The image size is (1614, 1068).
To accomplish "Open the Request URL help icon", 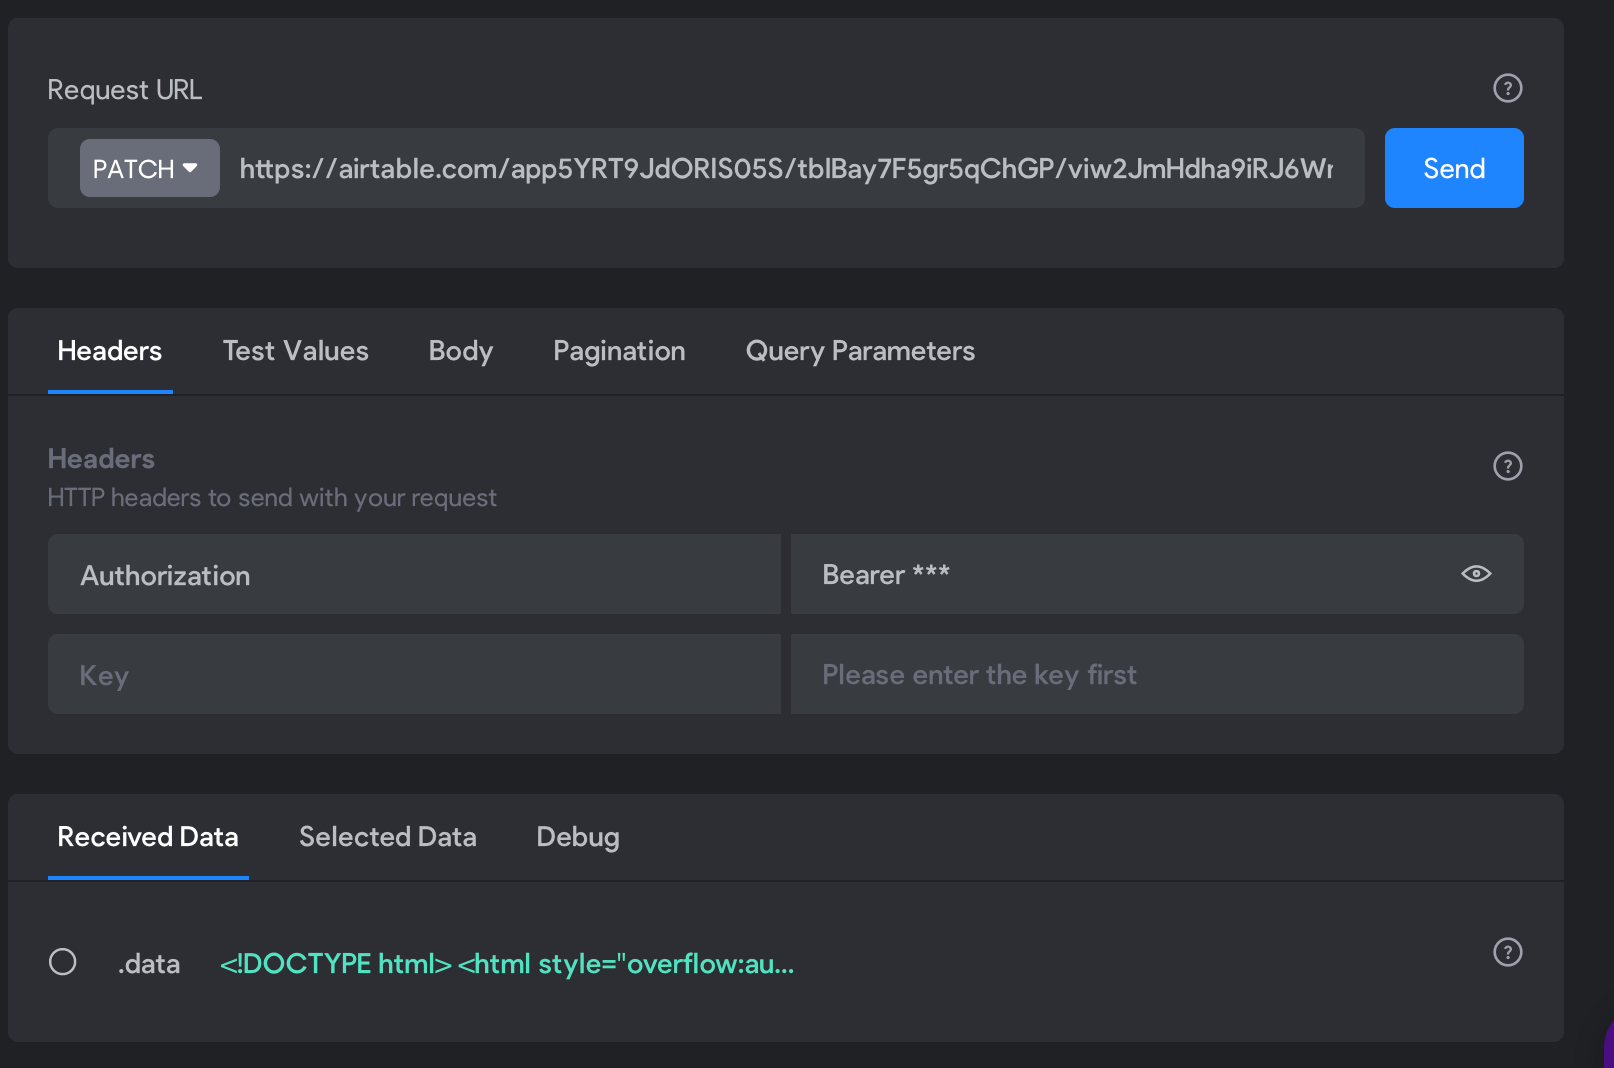I will click(x=1507, y=89).
